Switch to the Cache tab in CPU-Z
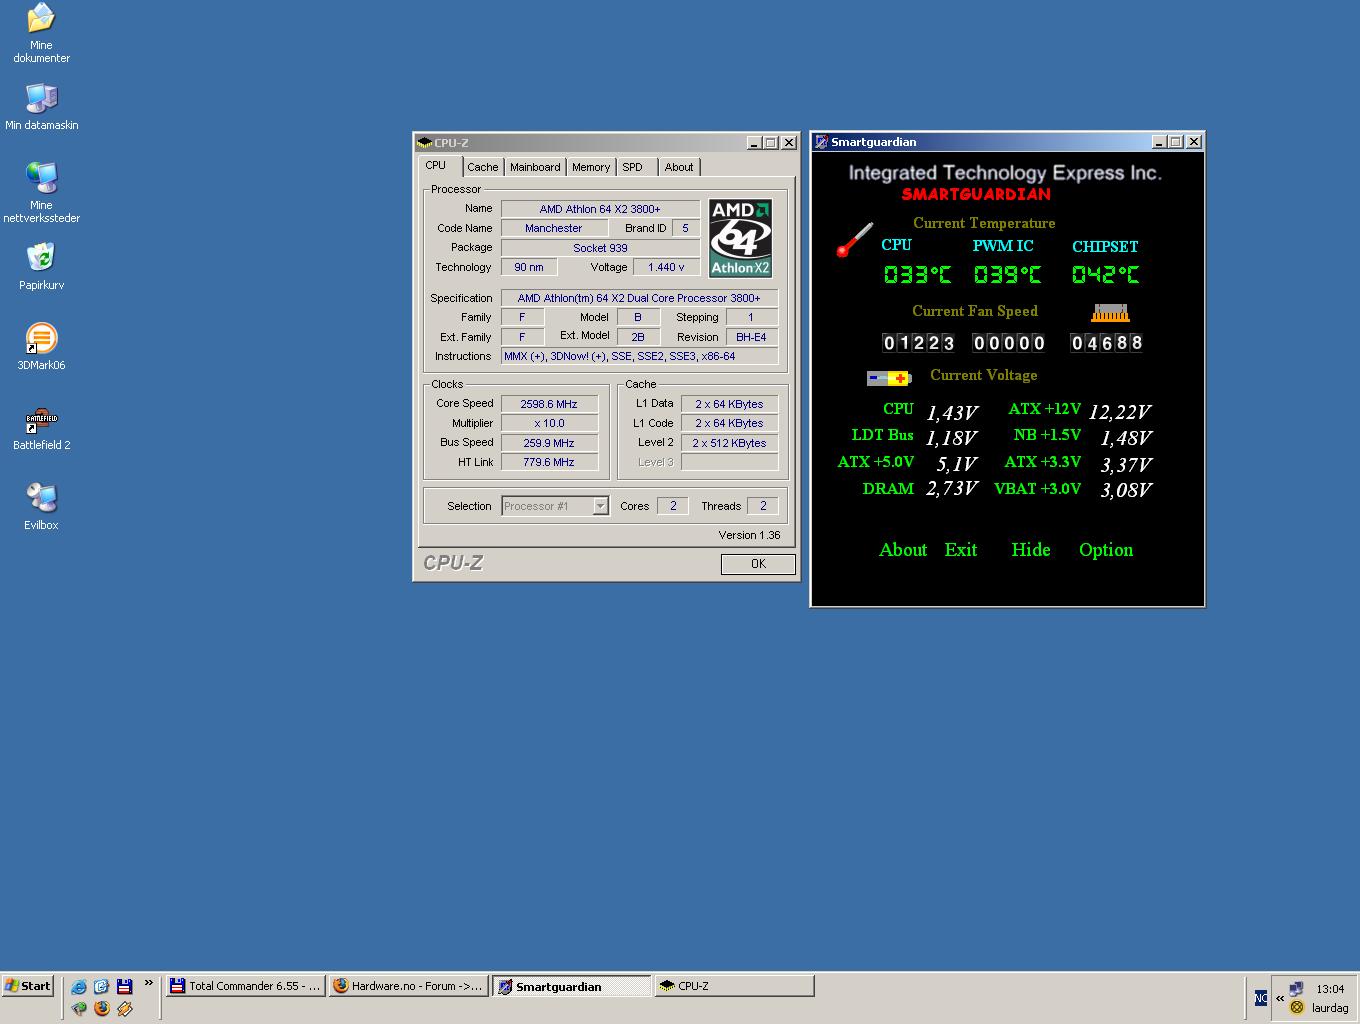This screenshot has height=1024, width=1360. click(x=482, y=167)
